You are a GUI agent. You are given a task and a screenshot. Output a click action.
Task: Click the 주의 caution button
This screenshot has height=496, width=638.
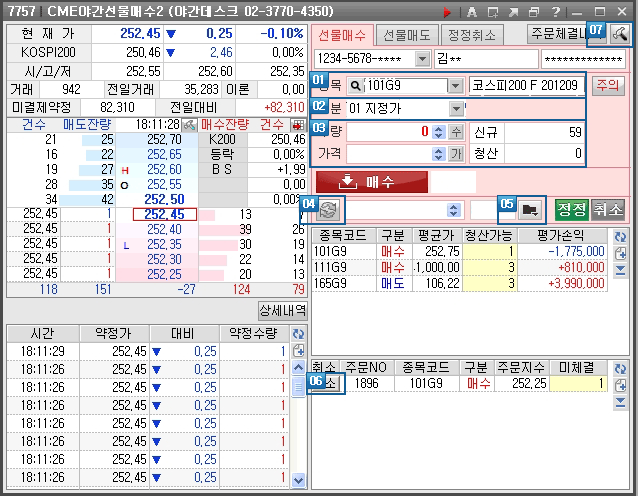pyautogui.click(x=608, y=85)
